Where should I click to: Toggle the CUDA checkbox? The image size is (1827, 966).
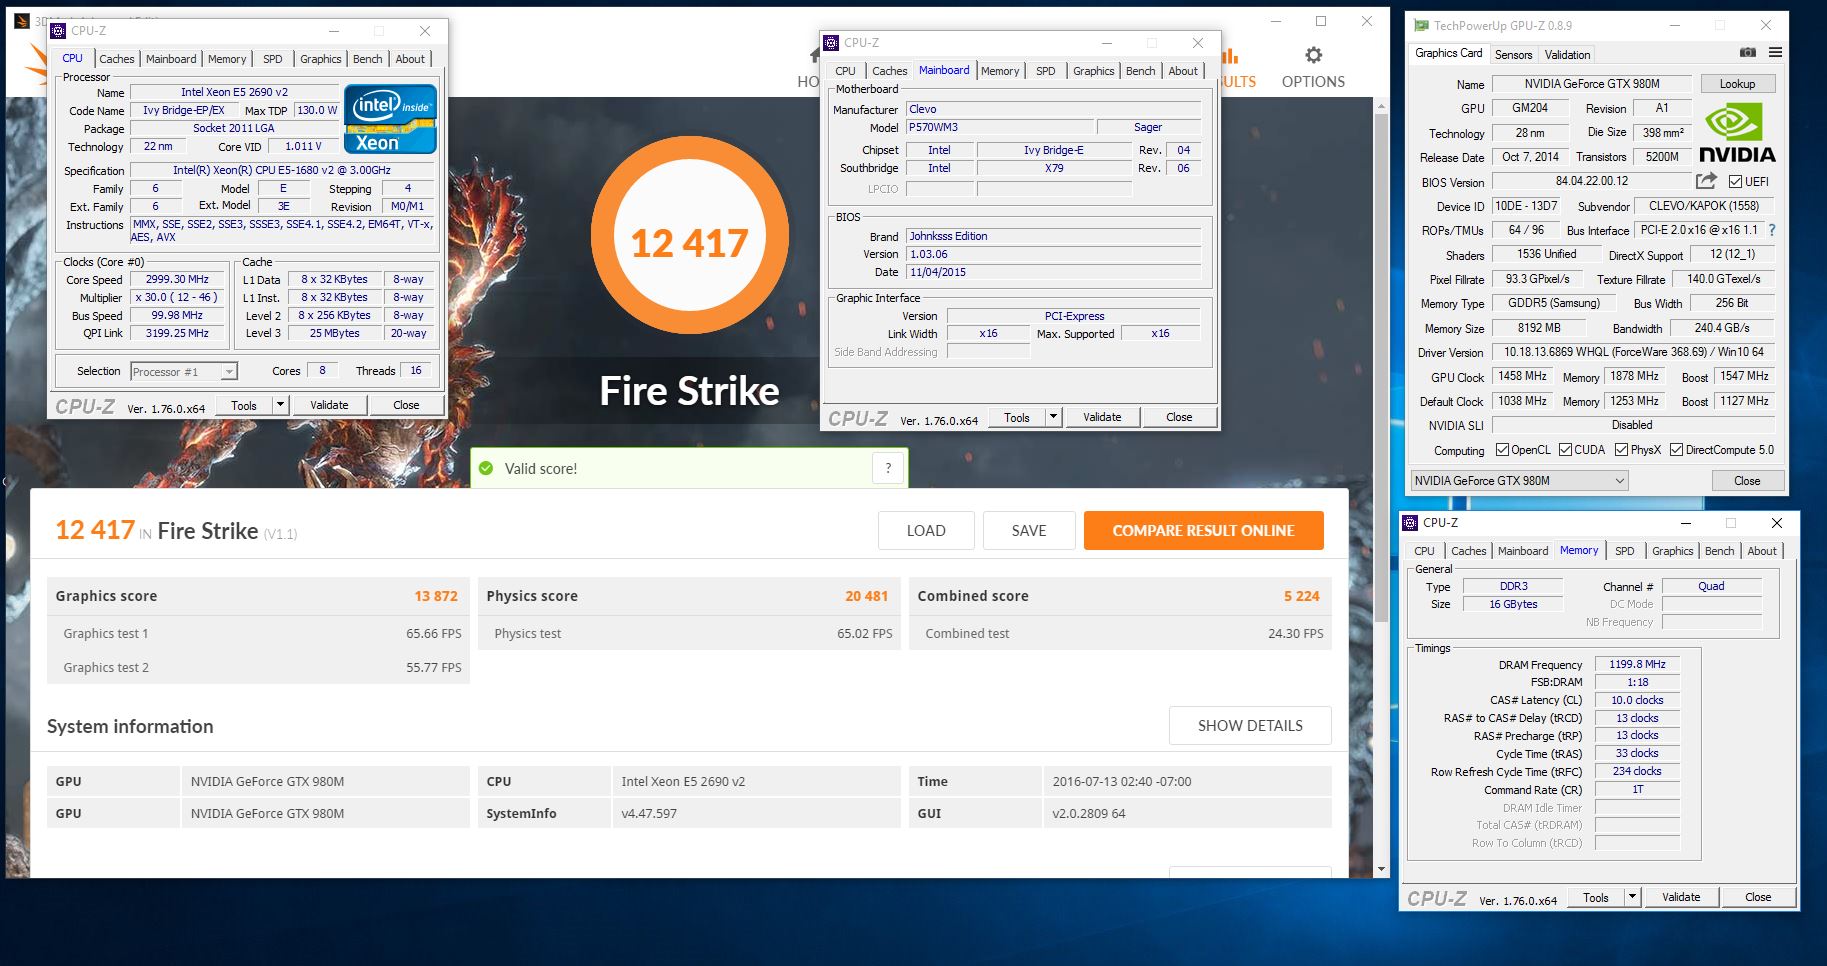click(1565, 450)
